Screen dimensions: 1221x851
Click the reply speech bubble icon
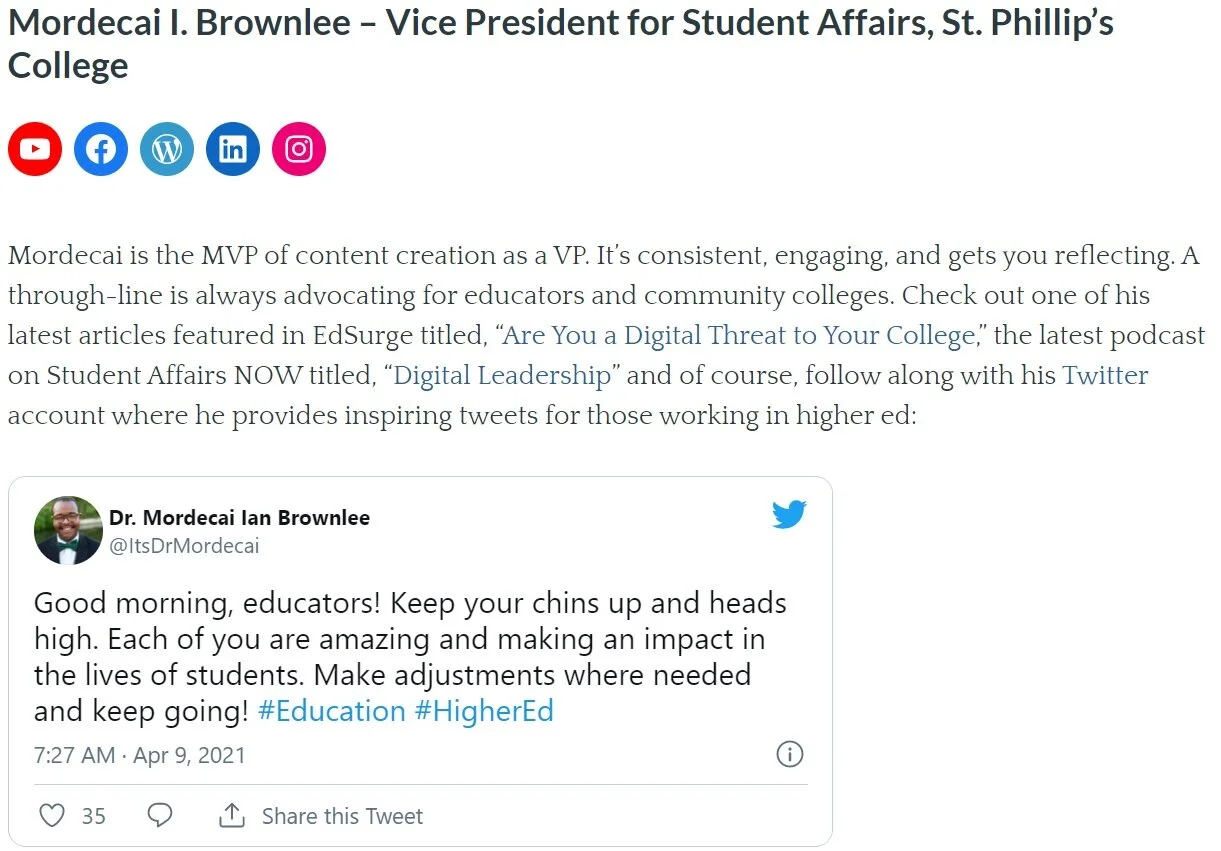(160, 816)
